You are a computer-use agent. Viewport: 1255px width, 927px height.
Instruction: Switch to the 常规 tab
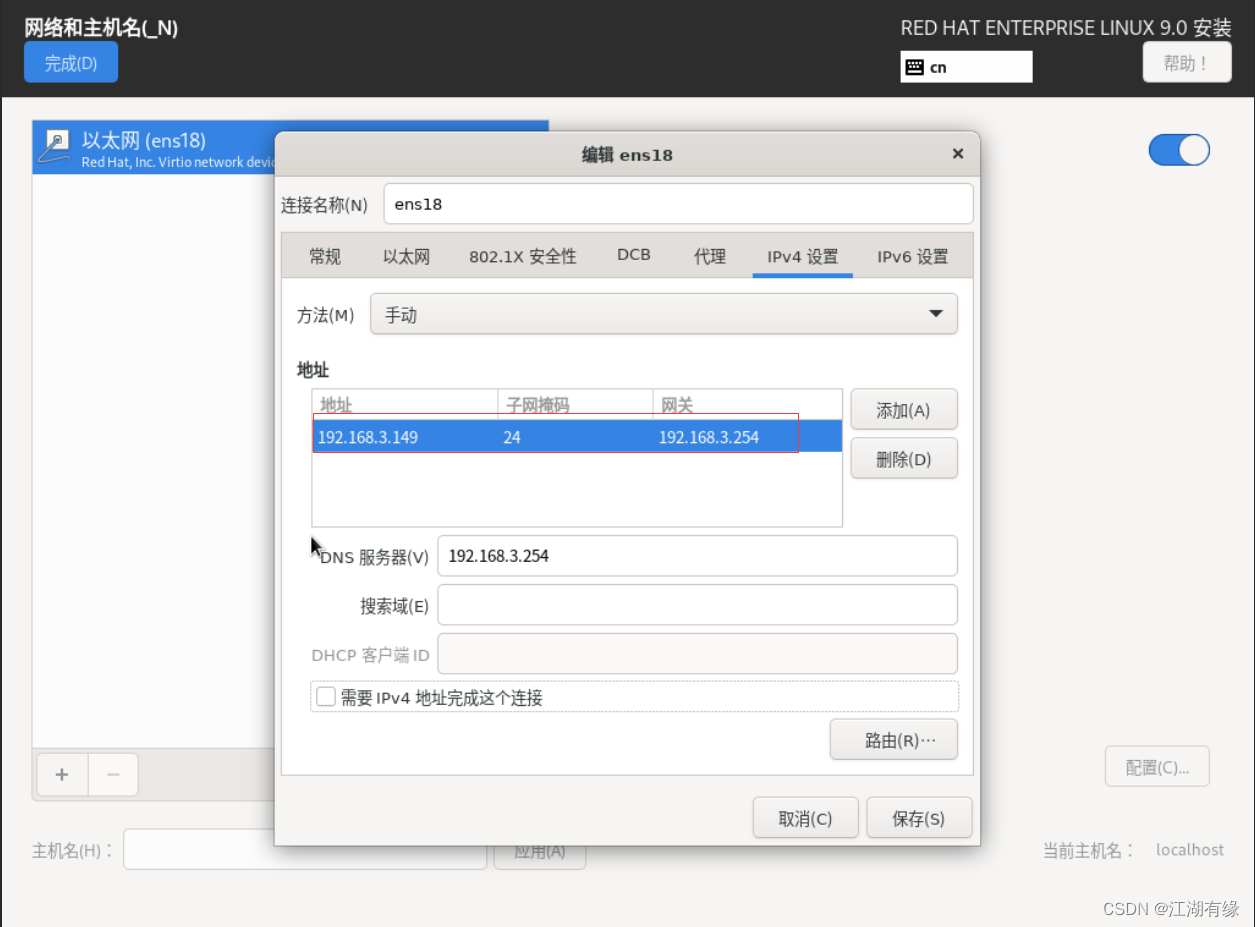click(324, 256)
